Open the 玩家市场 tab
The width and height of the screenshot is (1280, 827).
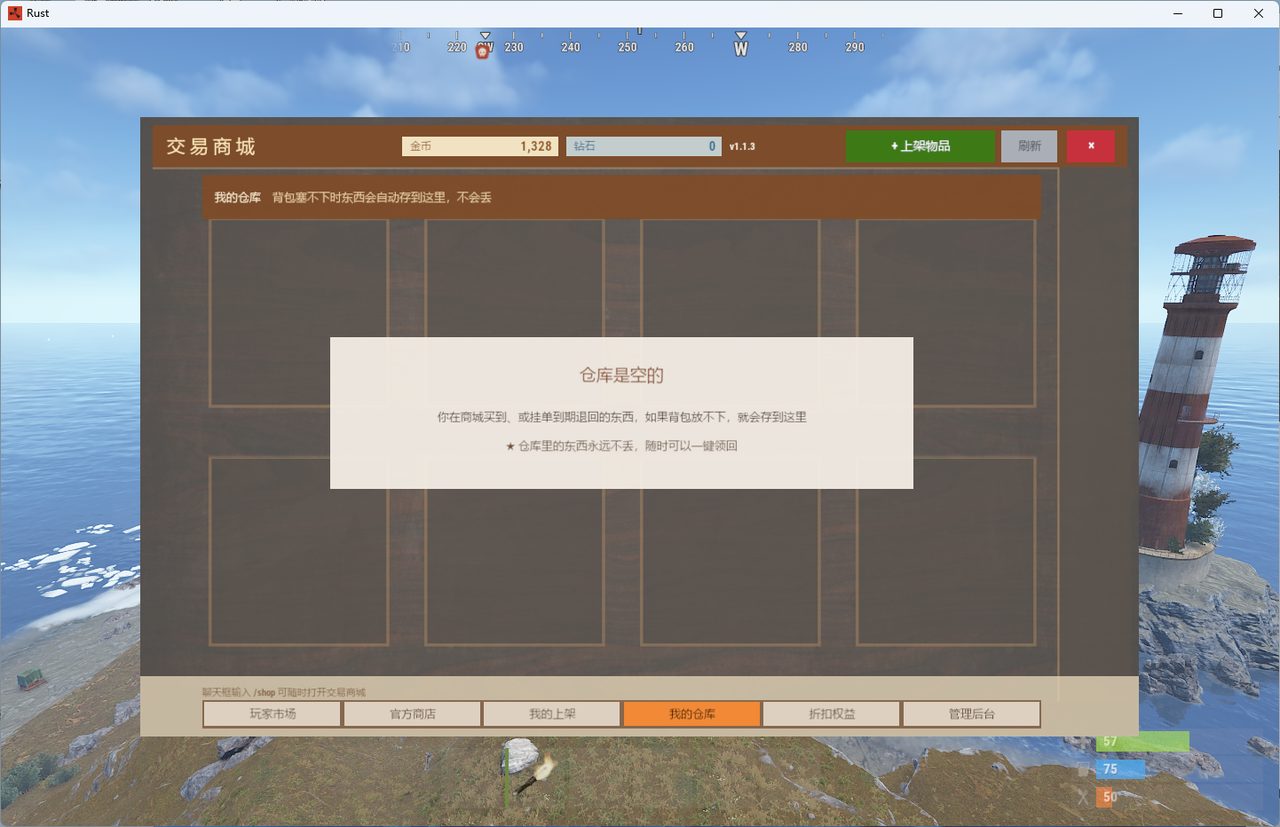[272, 714]
